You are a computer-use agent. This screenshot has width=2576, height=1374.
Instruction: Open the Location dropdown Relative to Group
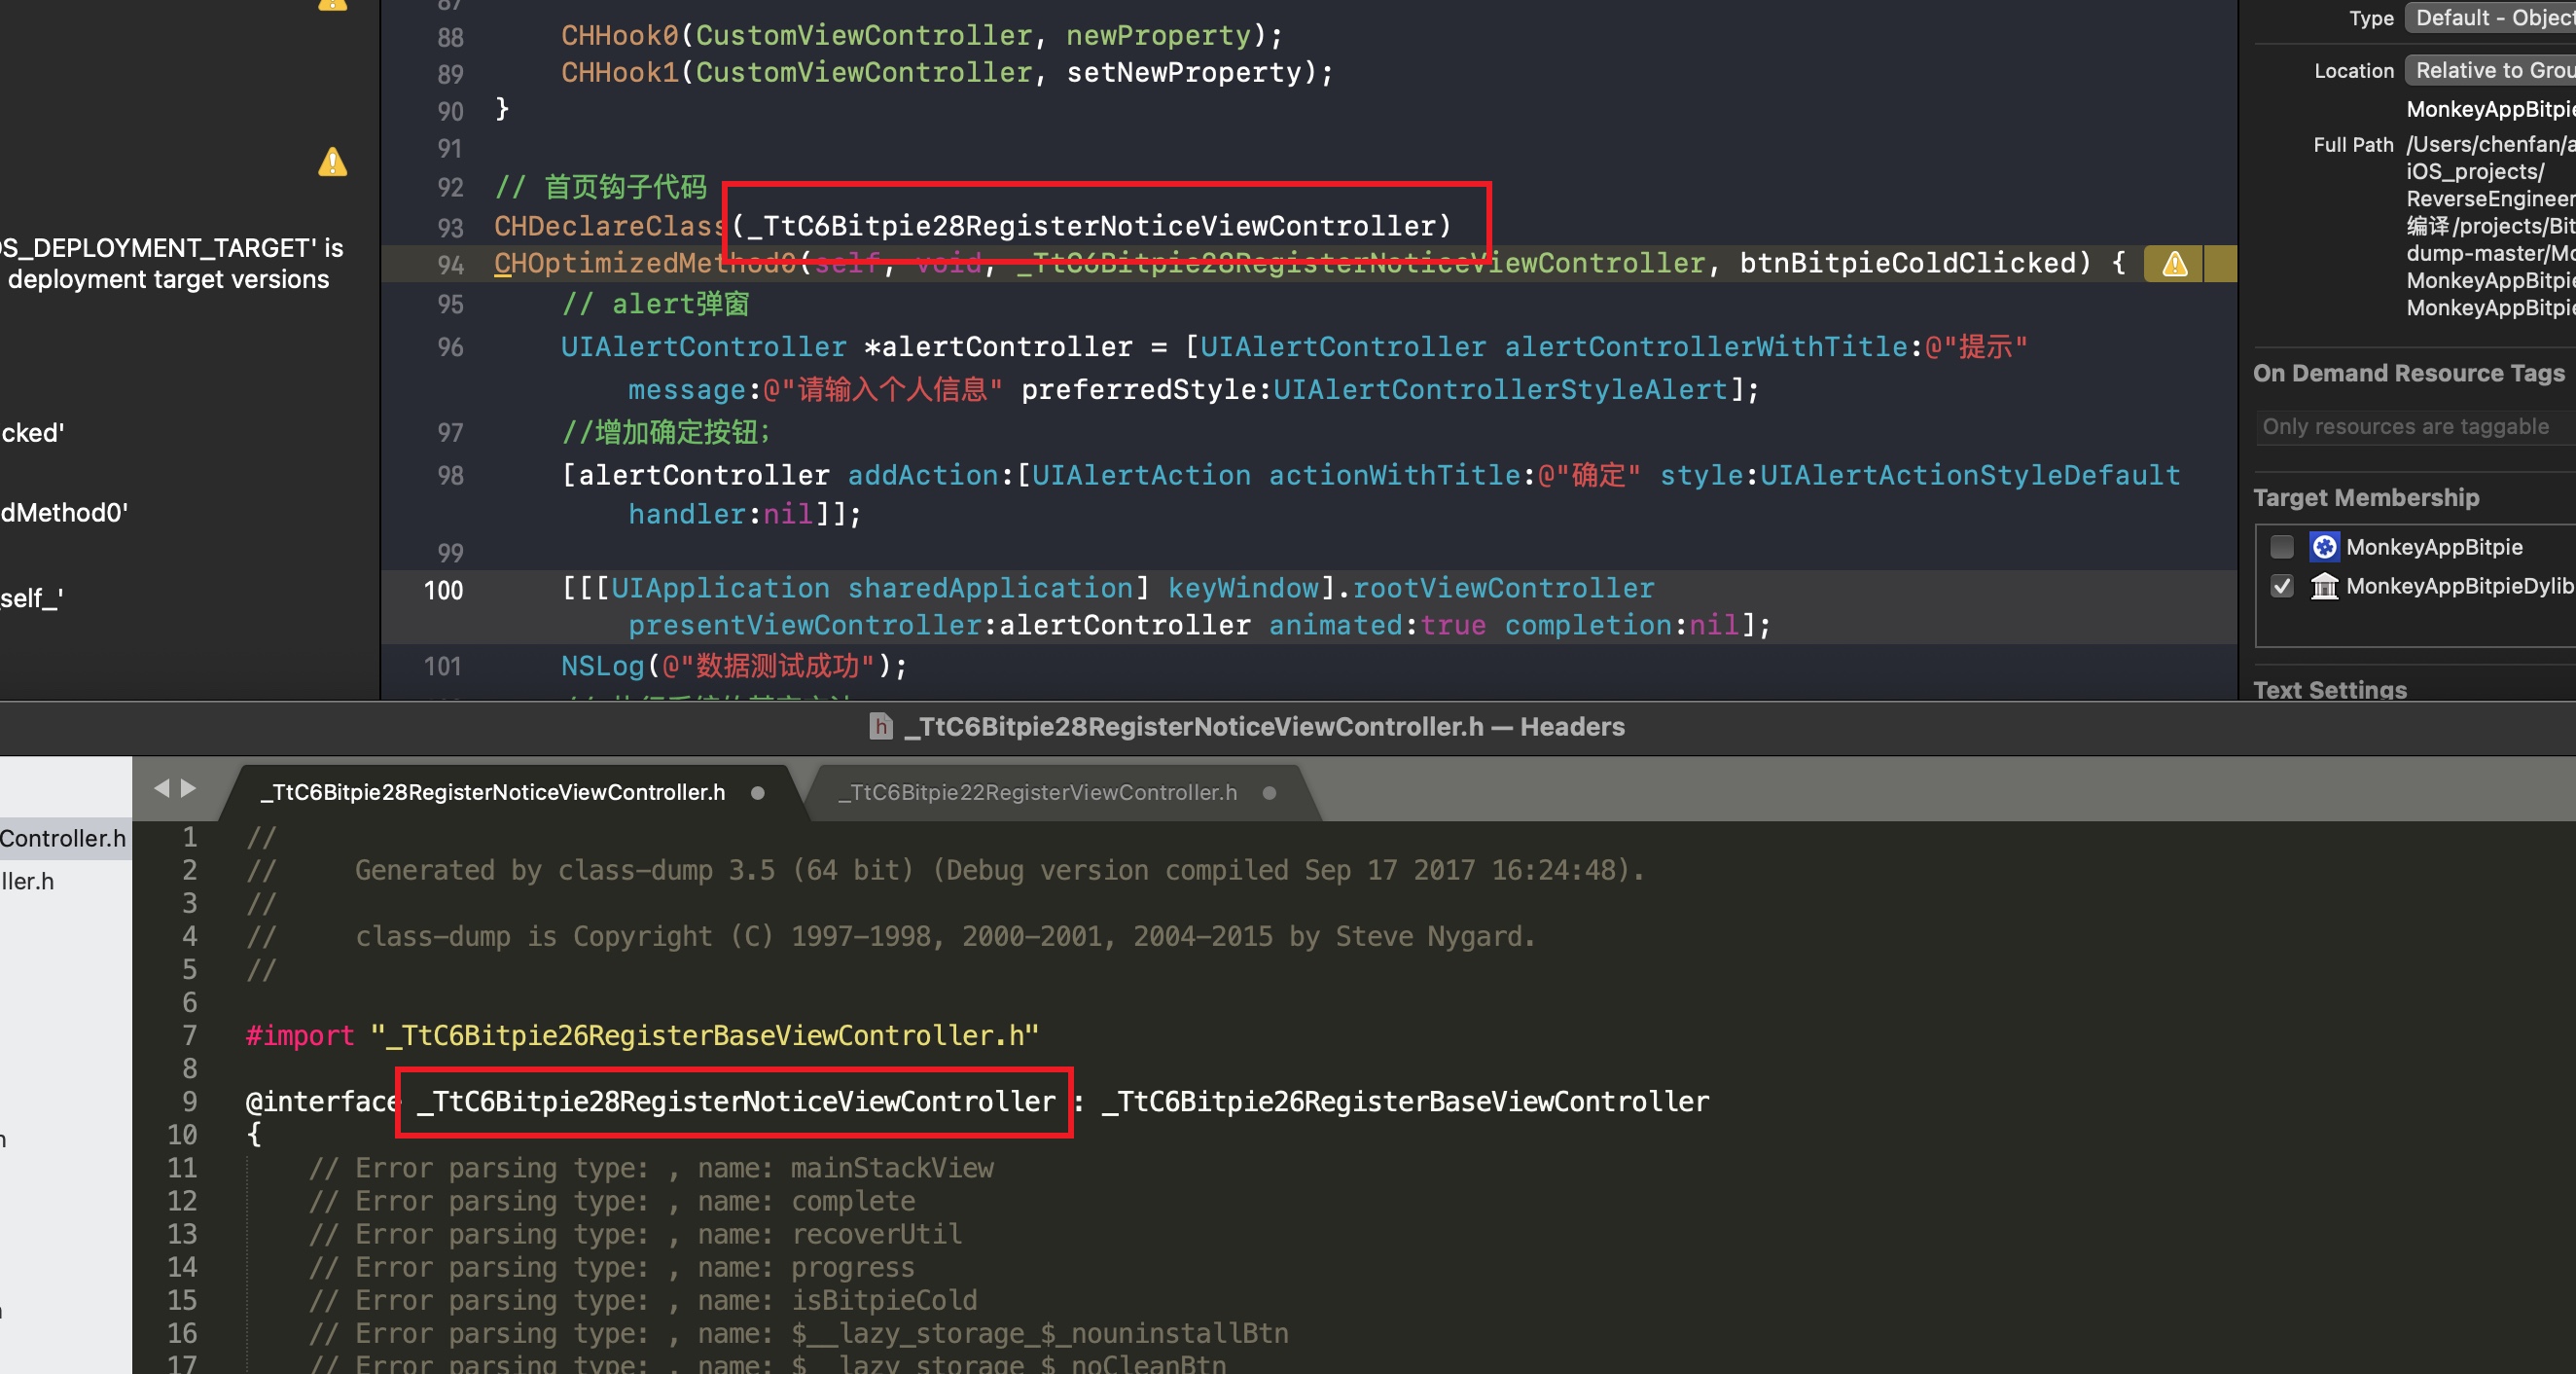click(2490, 70)
